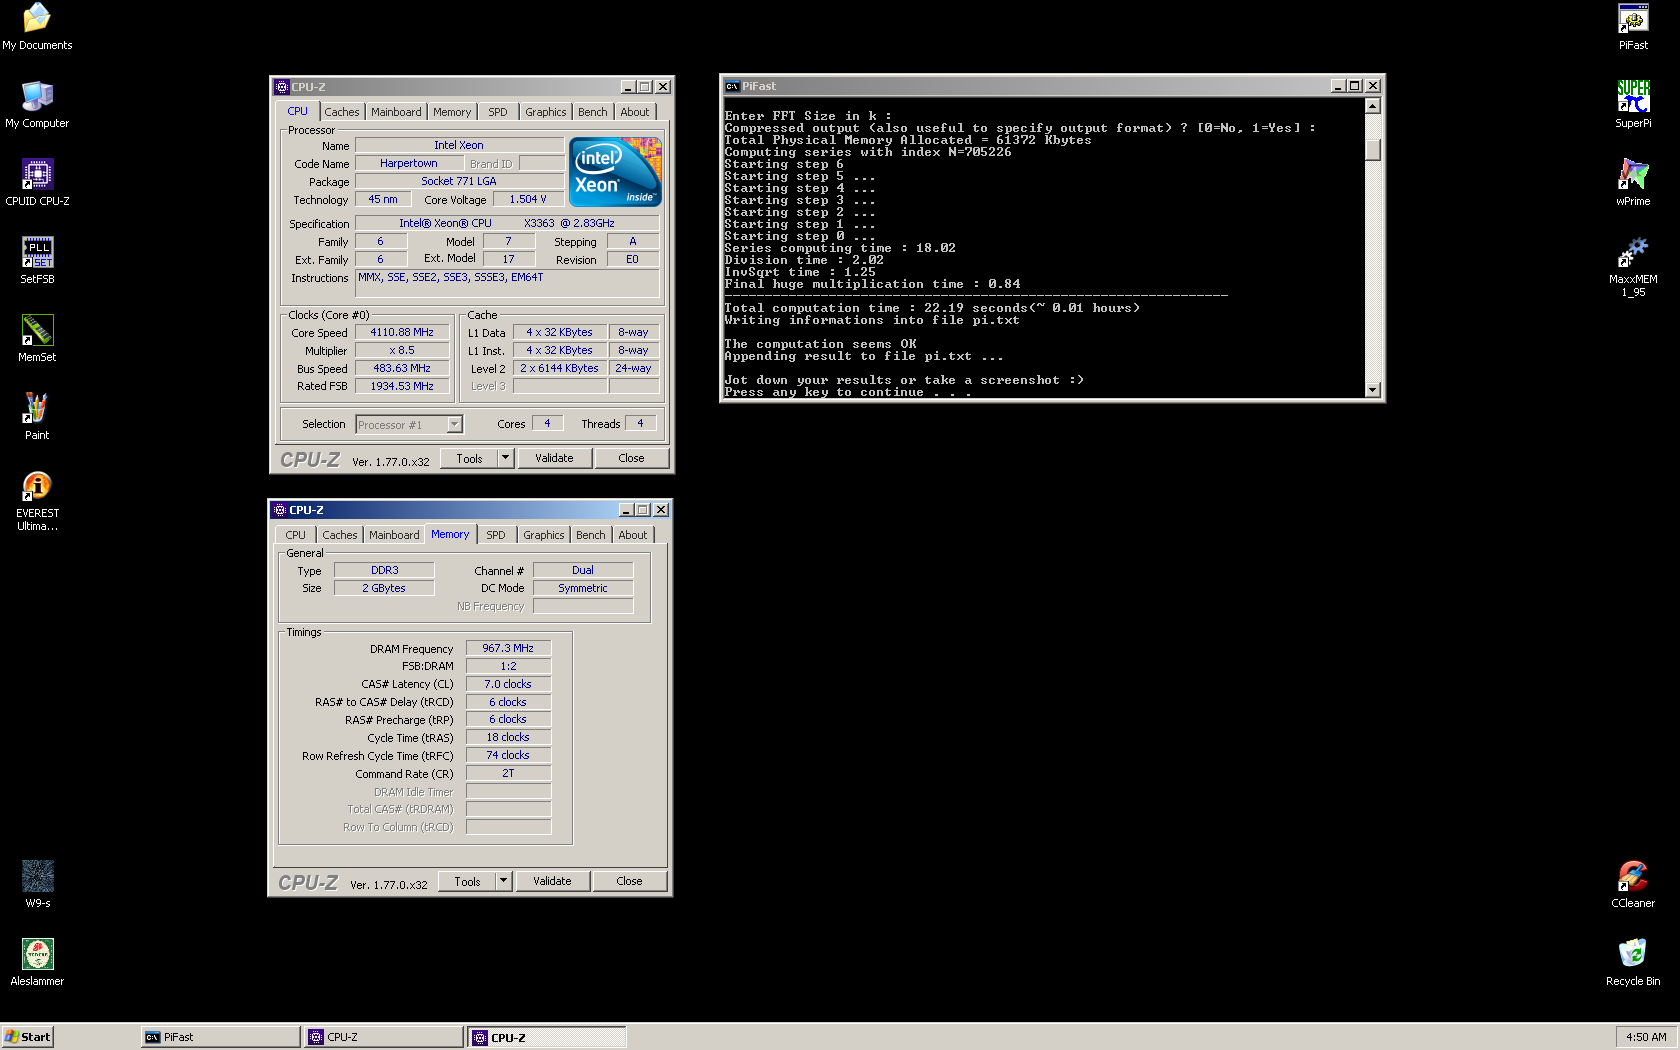Image resolution: width=1680 pixels, height=1050 pixels.
Task: Expand Tools dropdown arrow in top CPU-Z
Action: pyautogui.click(x=505, y=458)
